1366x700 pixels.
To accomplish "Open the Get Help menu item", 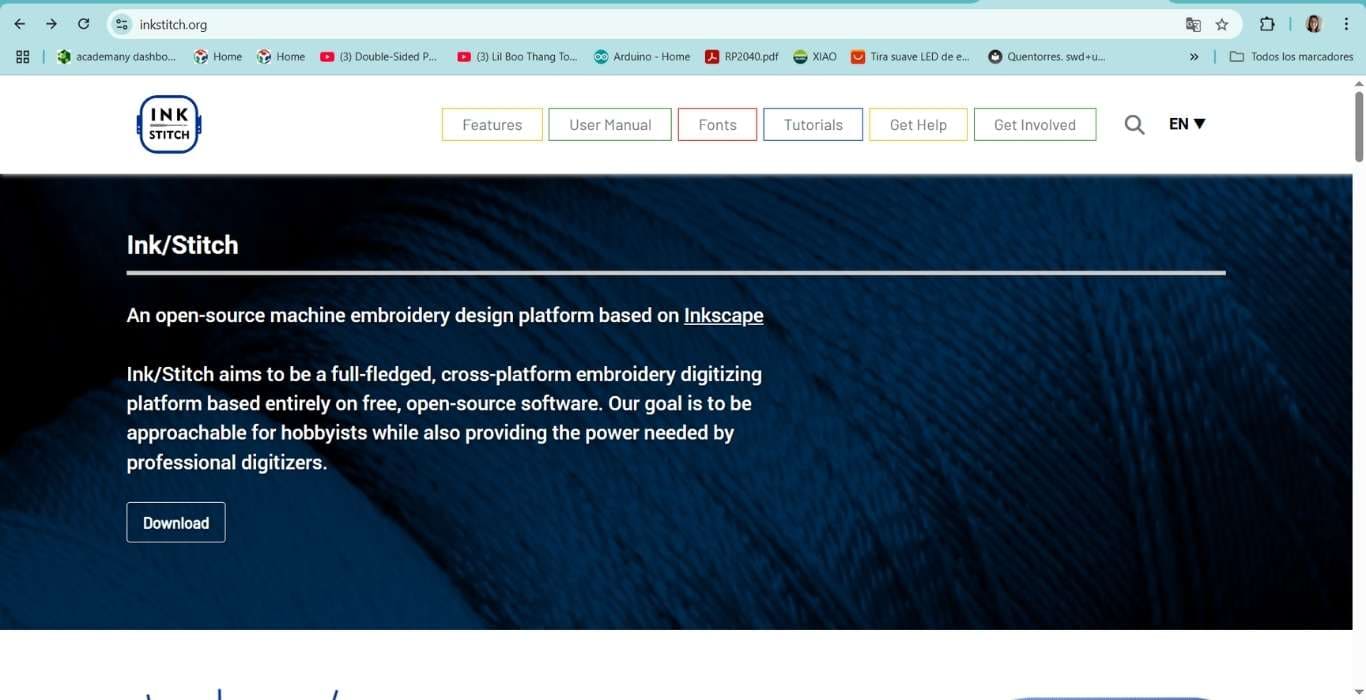I will 918,125.
